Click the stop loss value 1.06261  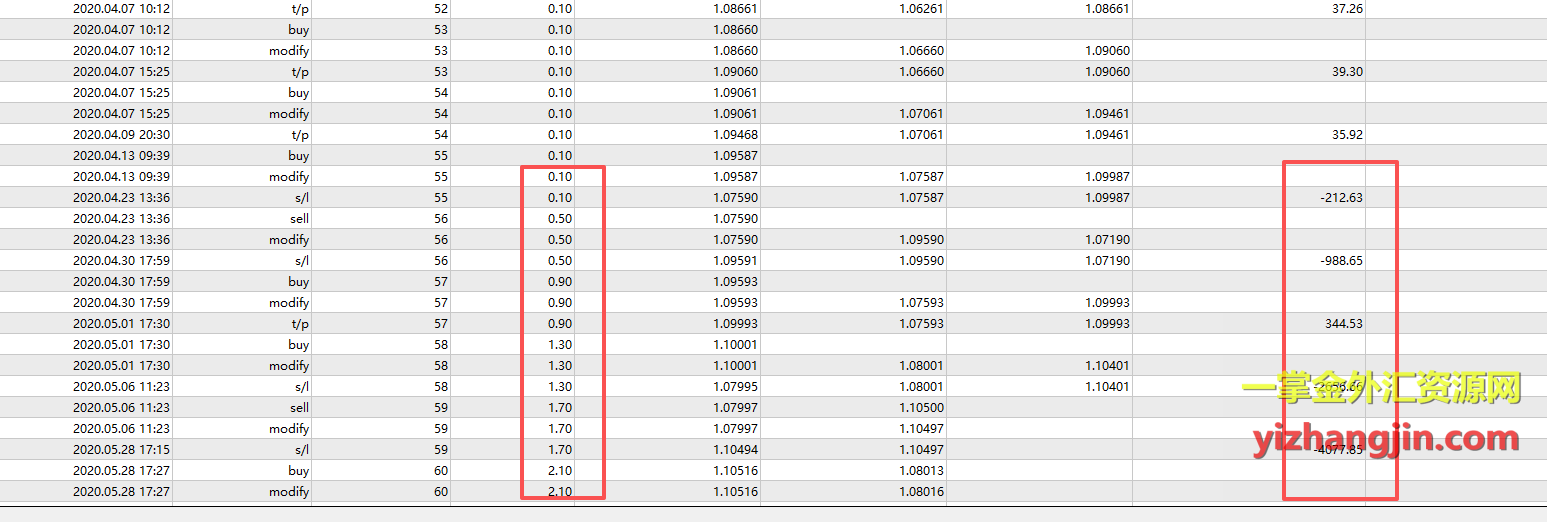pos(921,8)
